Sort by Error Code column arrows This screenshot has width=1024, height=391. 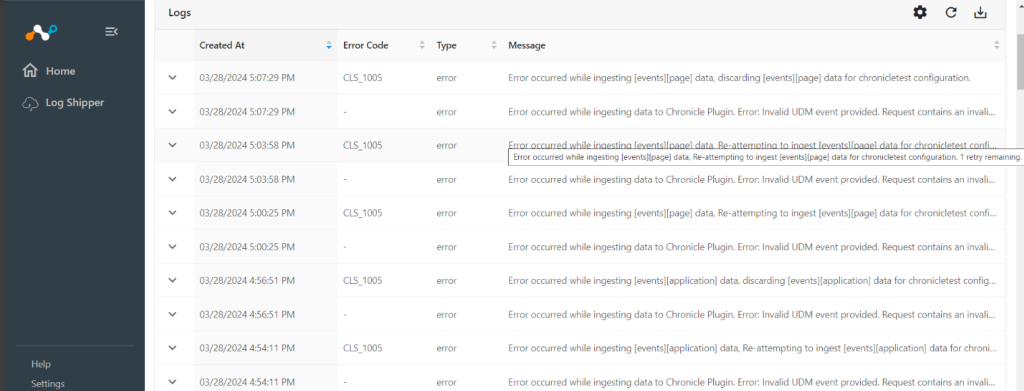tap(422, 46)
